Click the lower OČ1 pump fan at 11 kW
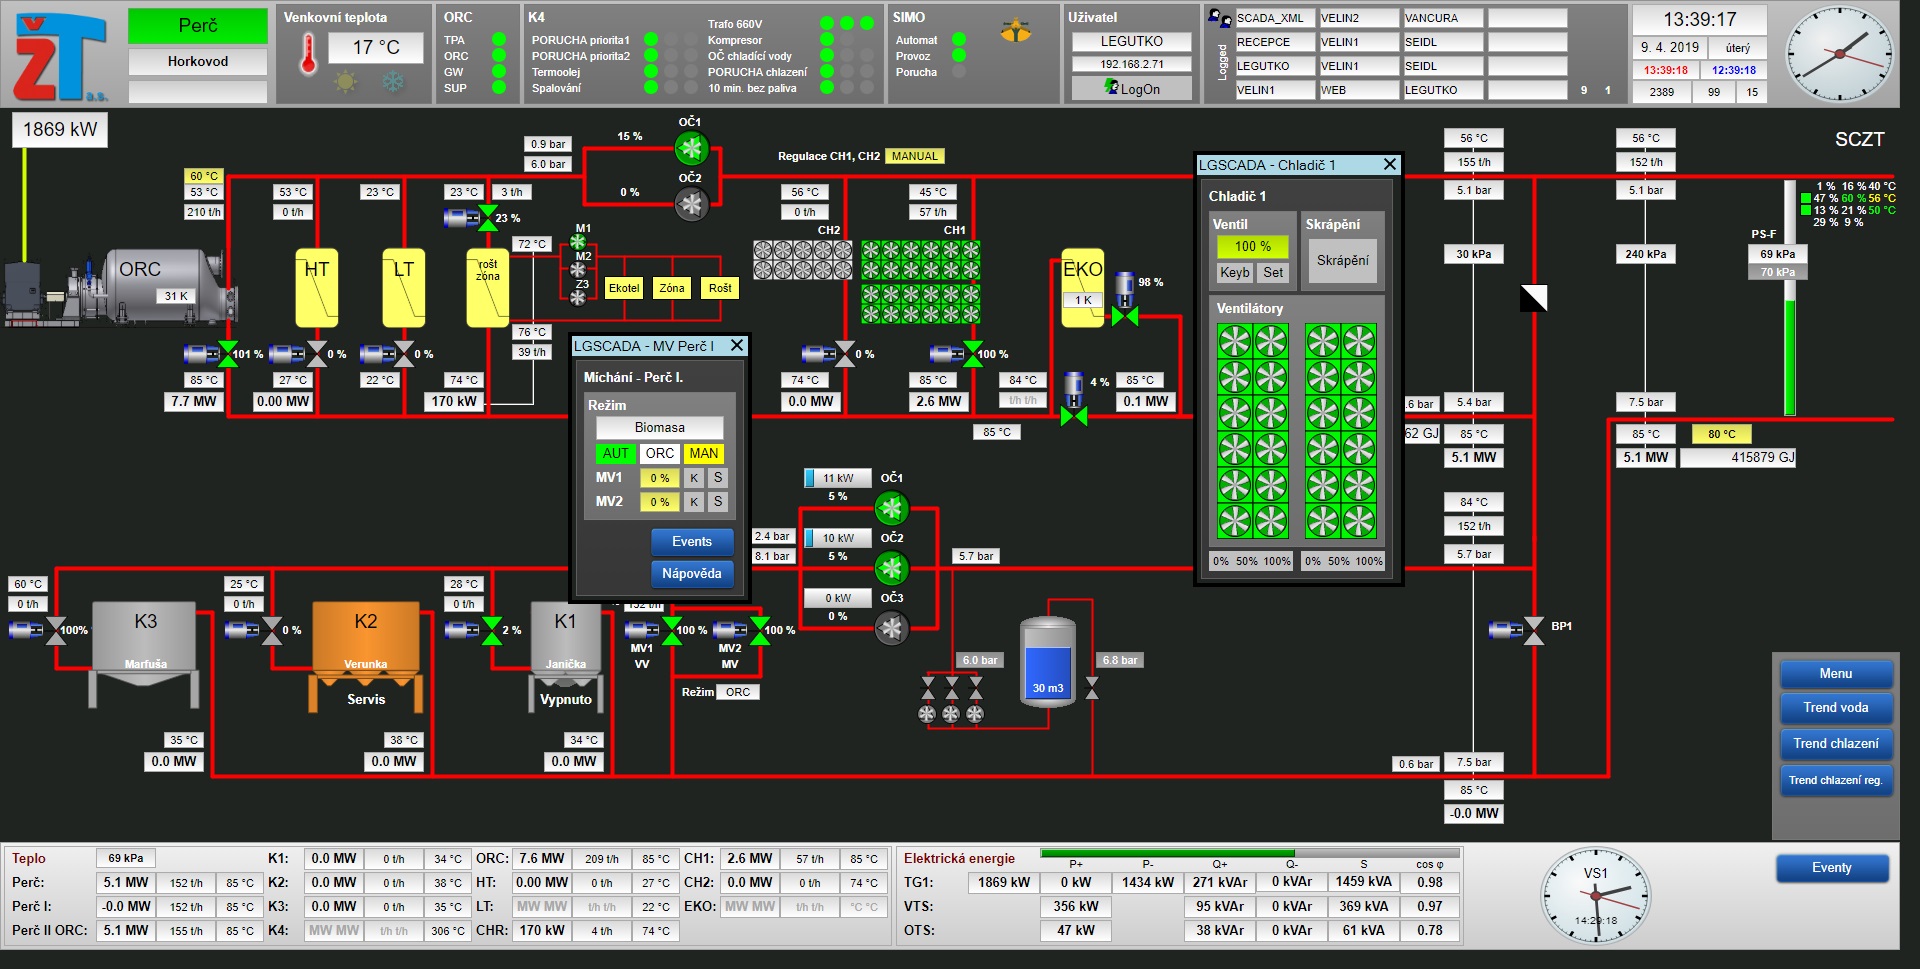Screen dimensions: 1920x969 [891, 508]
